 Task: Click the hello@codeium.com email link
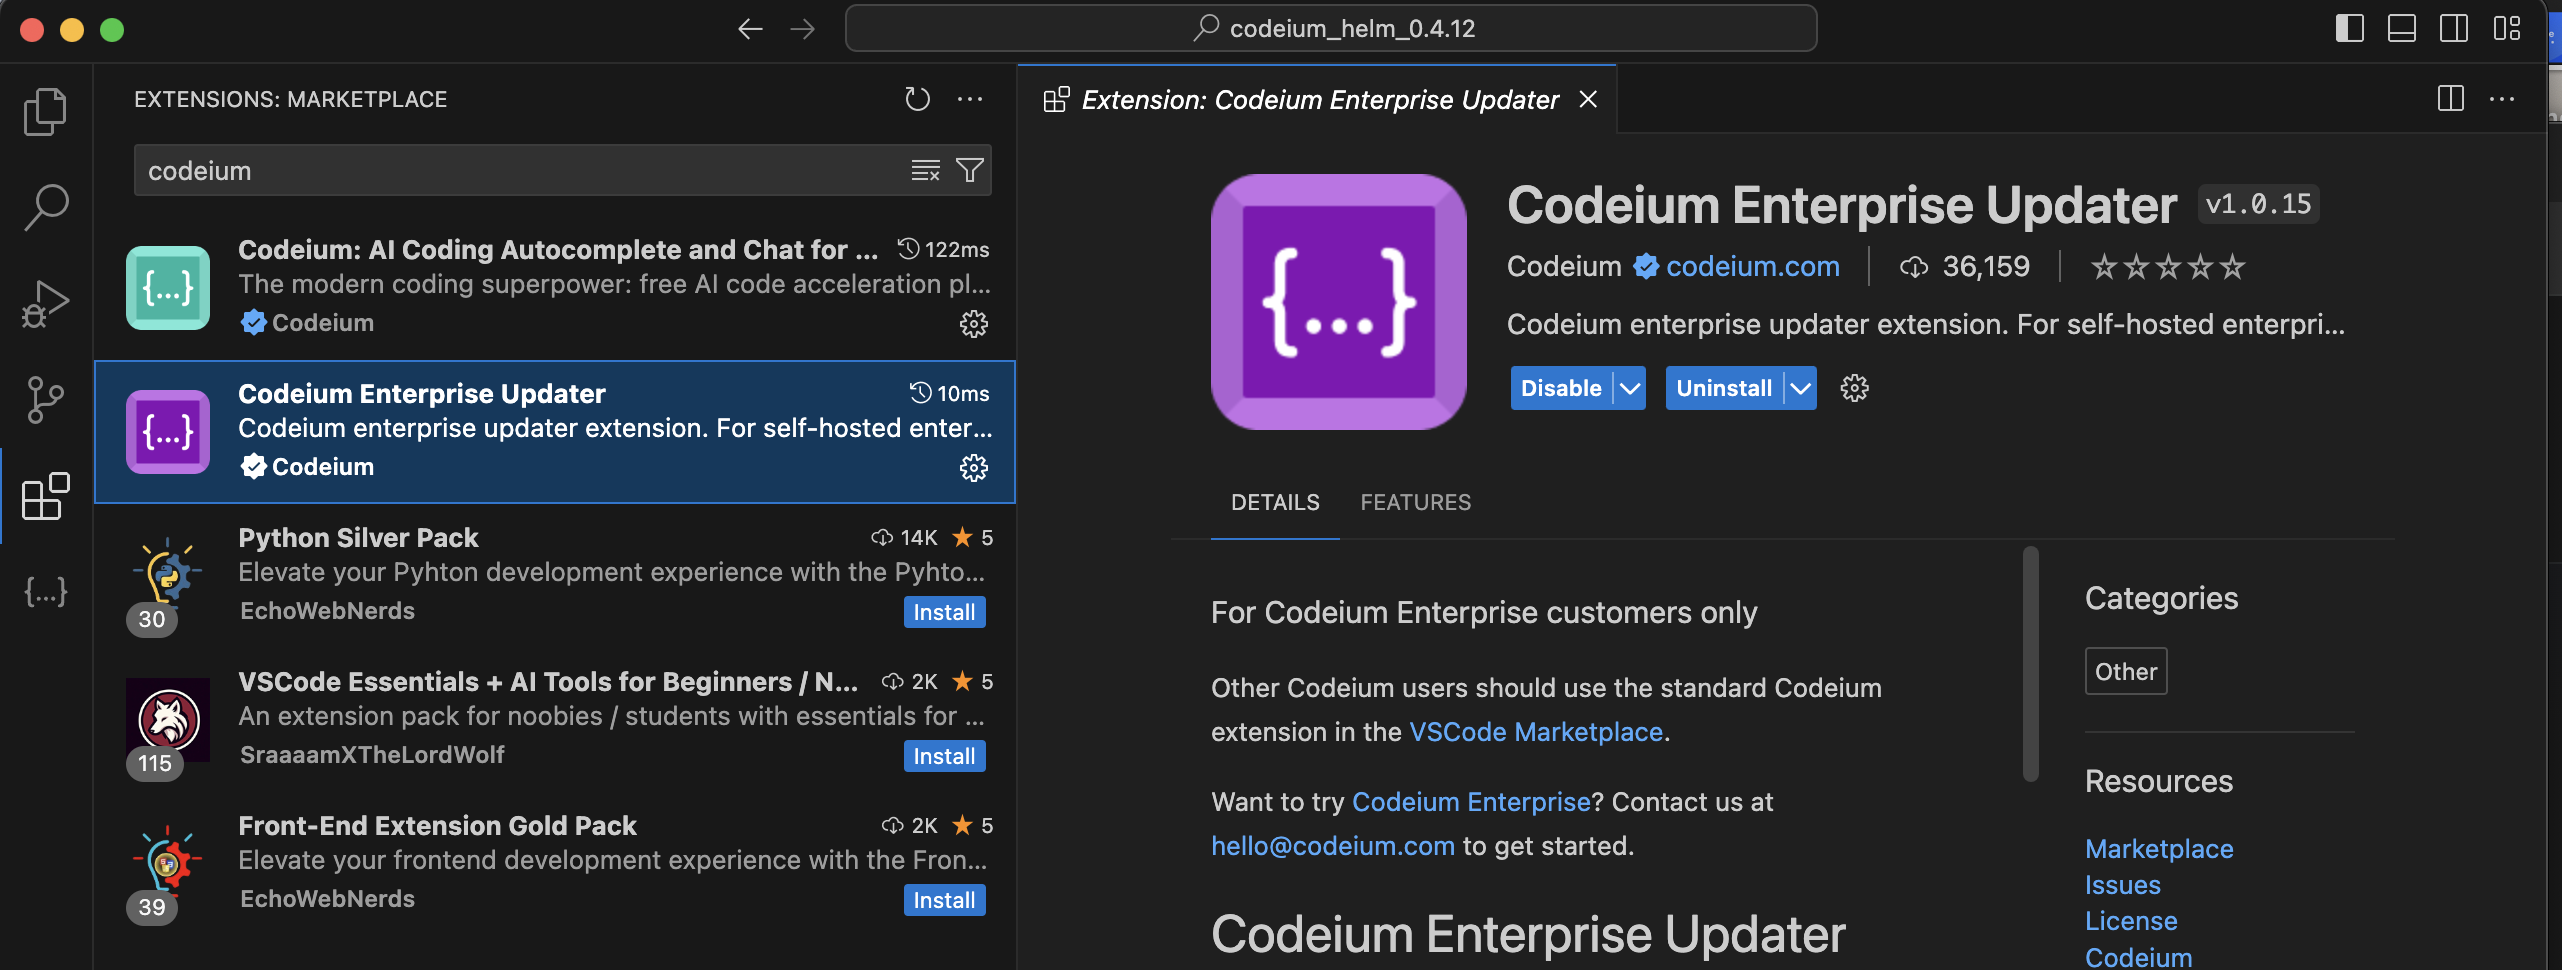pyautogui.click(x=1332, y=846)
